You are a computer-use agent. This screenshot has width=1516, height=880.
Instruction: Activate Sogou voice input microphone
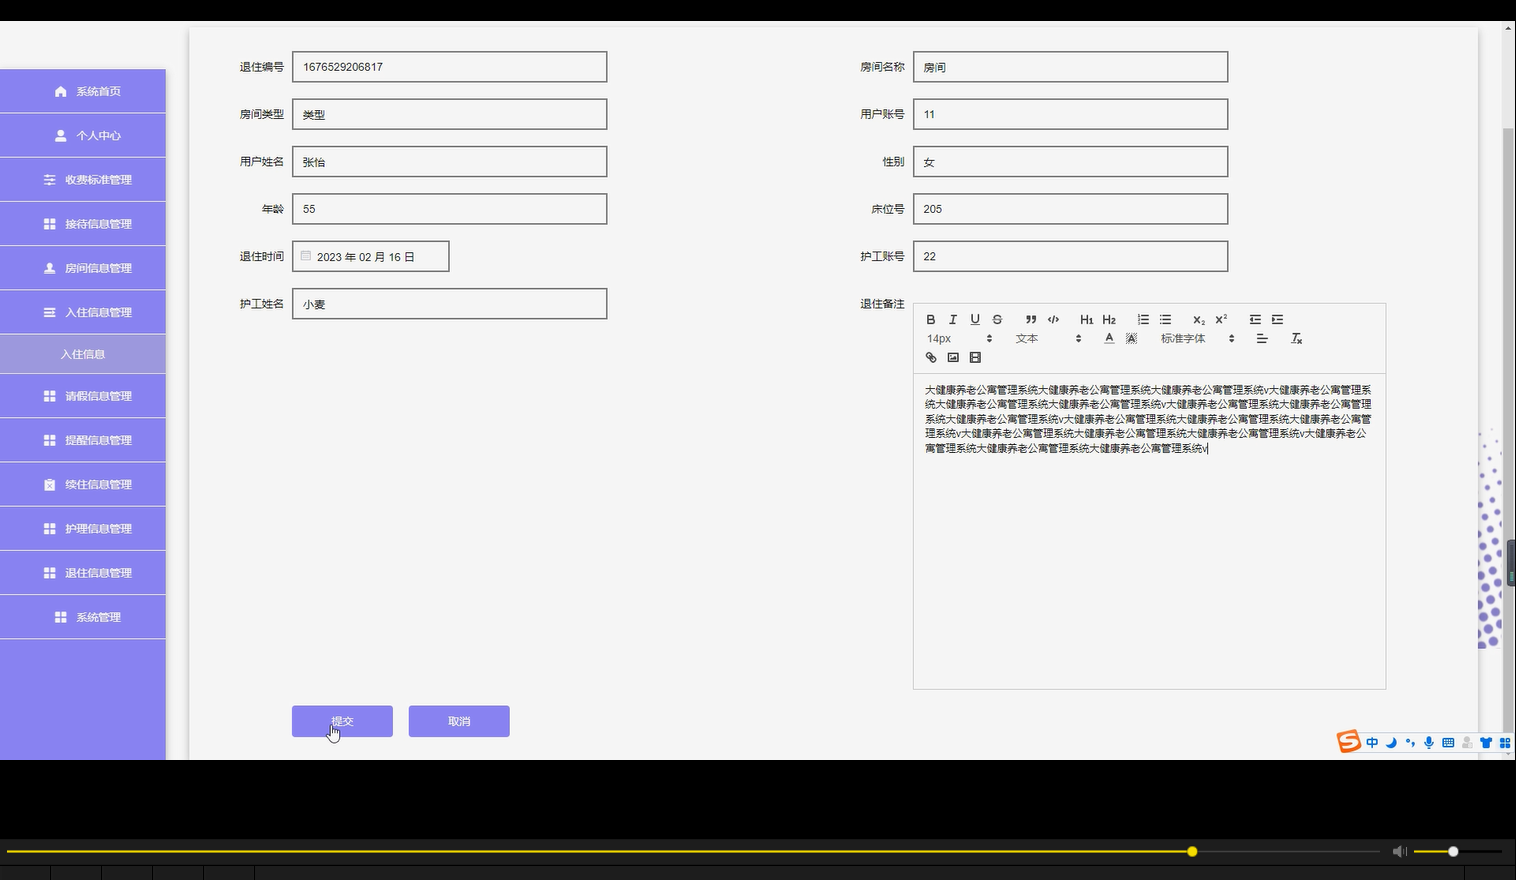pyautogui.click(x=1429, y=742)
